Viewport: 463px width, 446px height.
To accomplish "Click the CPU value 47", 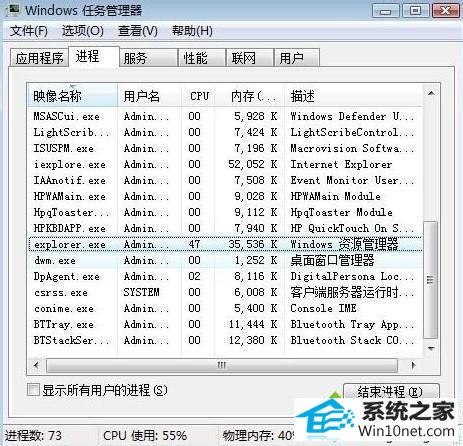I will click(194, 244).
